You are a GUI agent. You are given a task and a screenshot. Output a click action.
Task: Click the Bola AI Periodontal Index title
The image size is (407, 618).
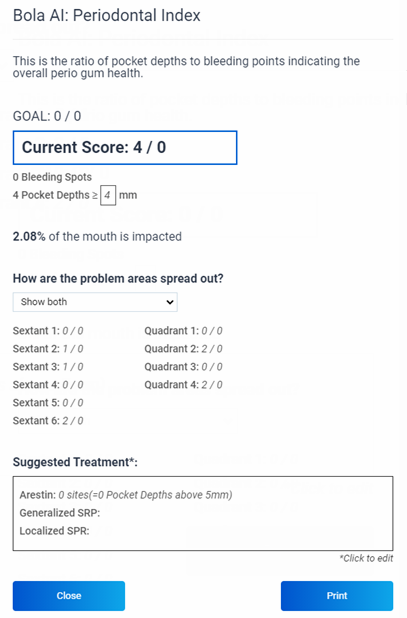107,15
